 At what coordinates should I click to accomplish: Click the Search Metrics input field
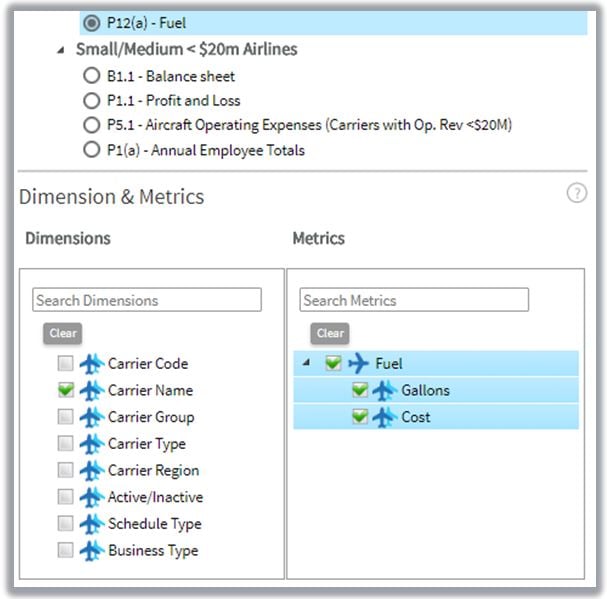point(414,300)
